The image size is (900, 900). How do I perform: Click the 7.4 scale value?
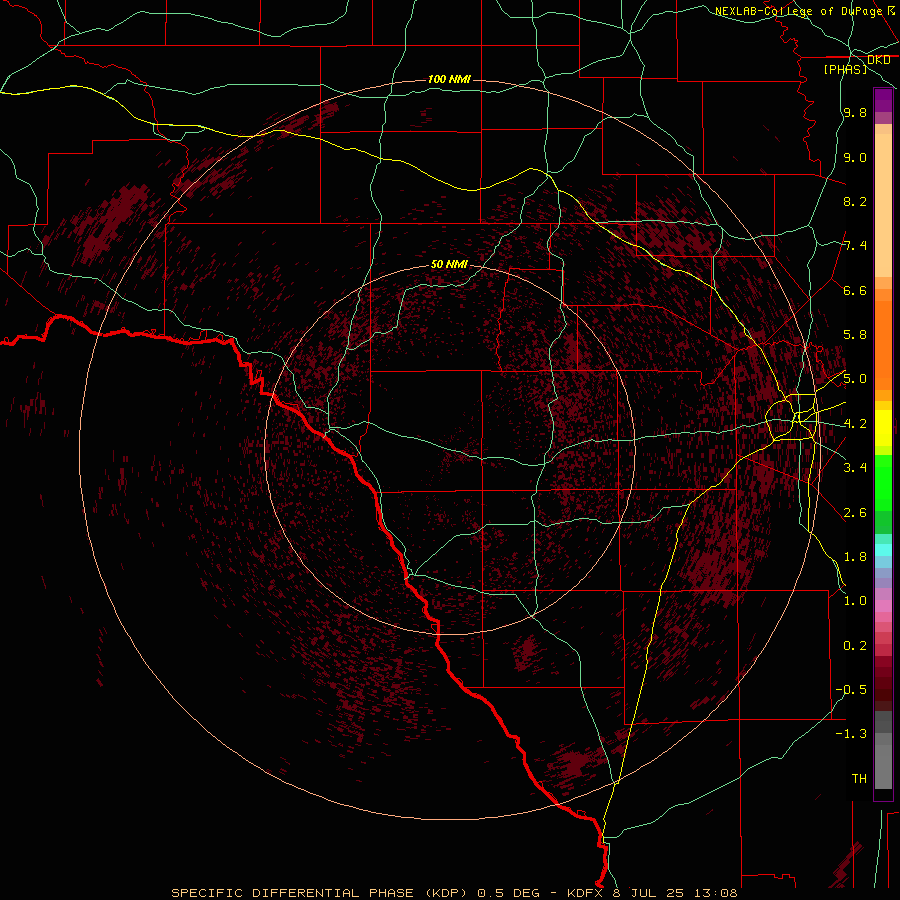[x=855, y=246]
